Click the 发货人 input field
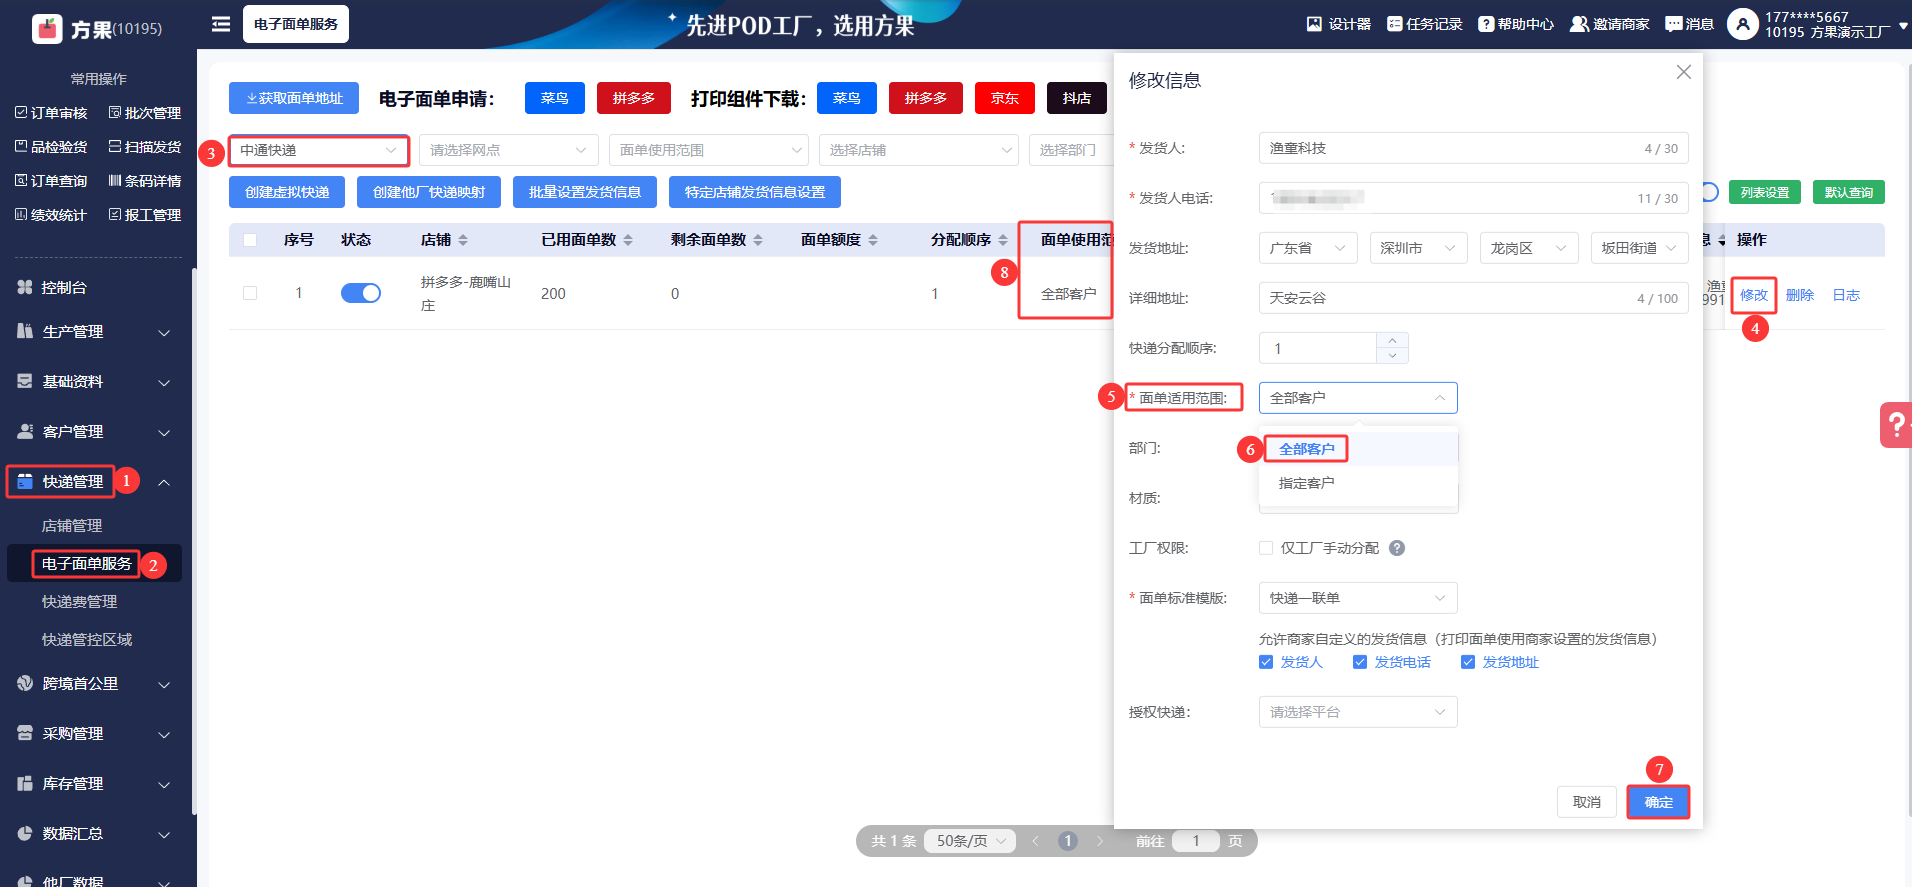Screen dimensions: 1912x887 (x=1474, y=148)
